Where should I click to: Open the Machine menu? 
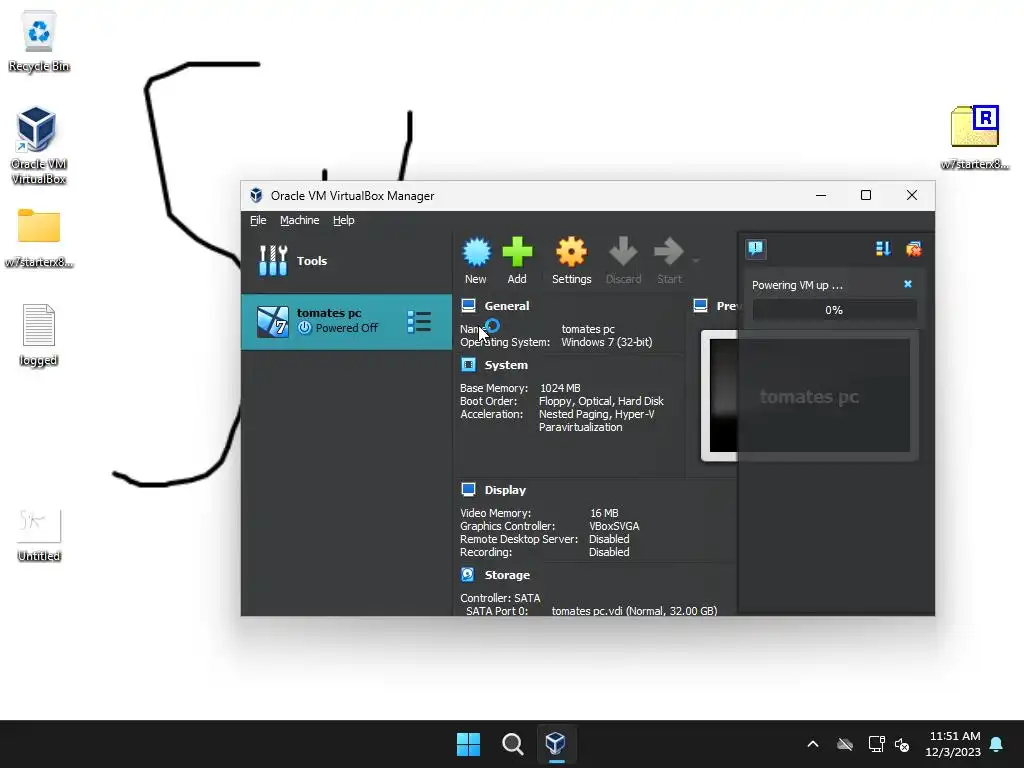(x=300, y=220)
